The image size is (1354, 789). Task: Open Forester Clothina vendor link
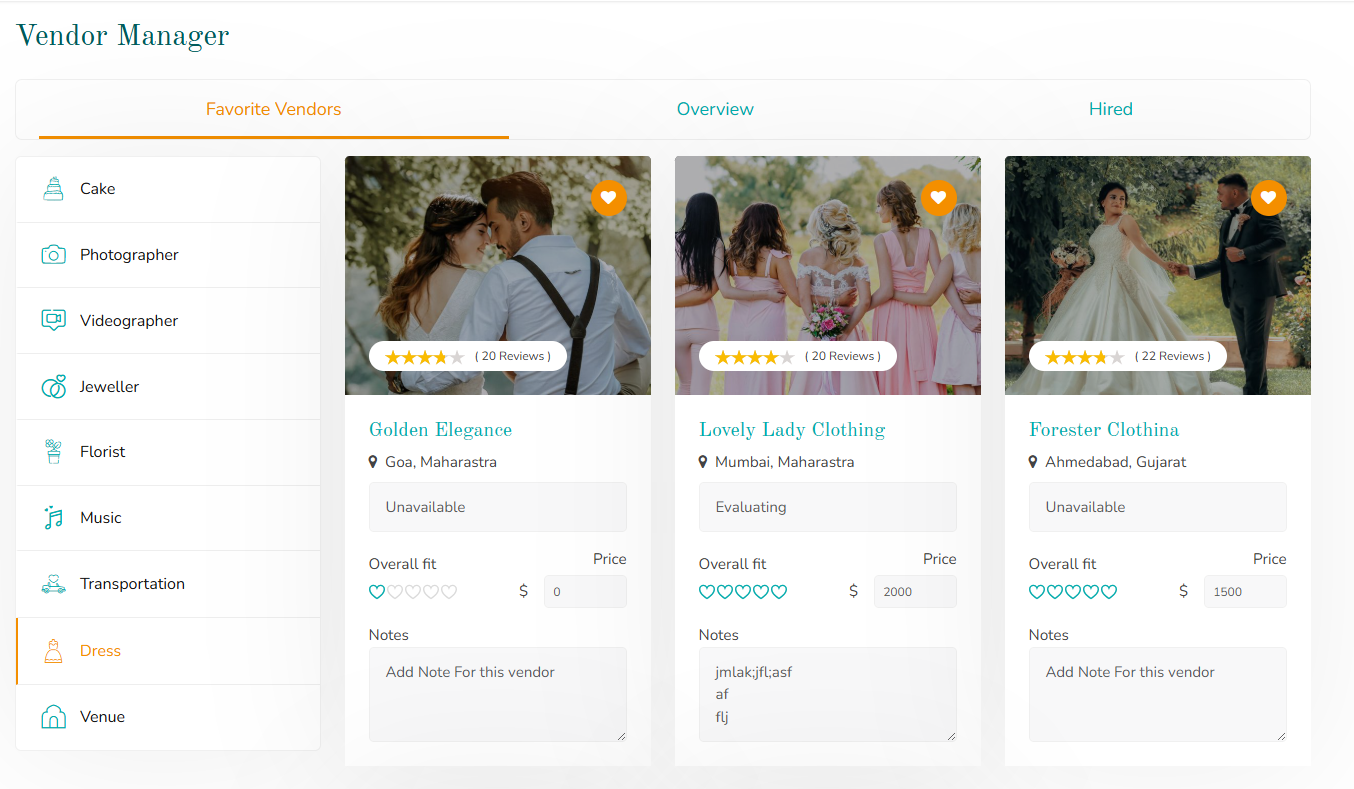[1104, 430]
